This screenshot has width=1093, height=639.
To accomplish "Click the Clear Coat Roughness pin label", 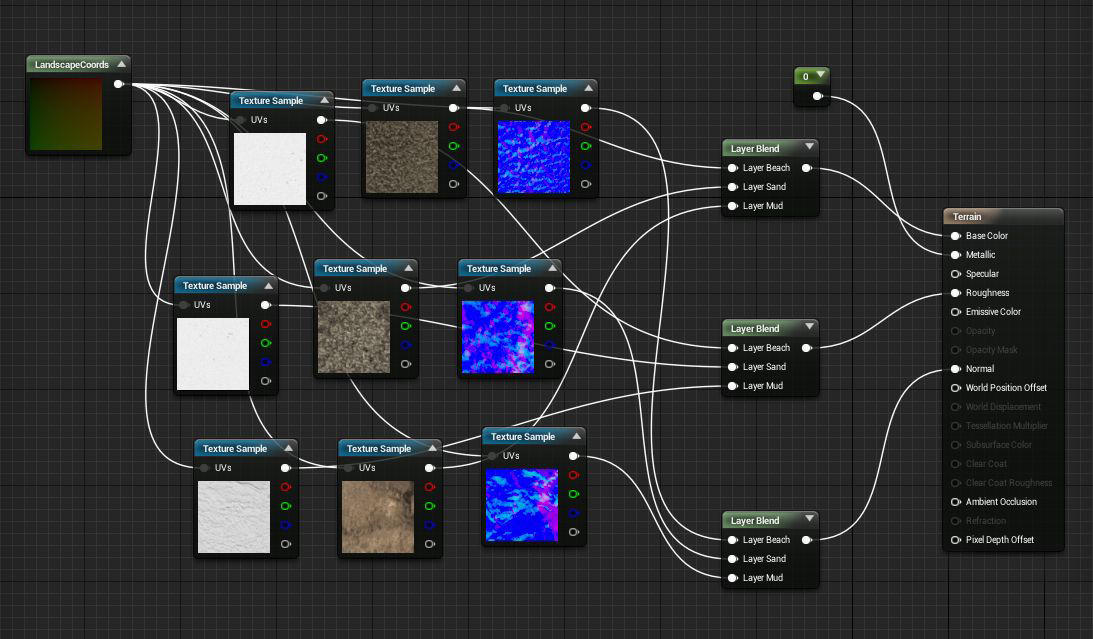I will coord(1009,483).
